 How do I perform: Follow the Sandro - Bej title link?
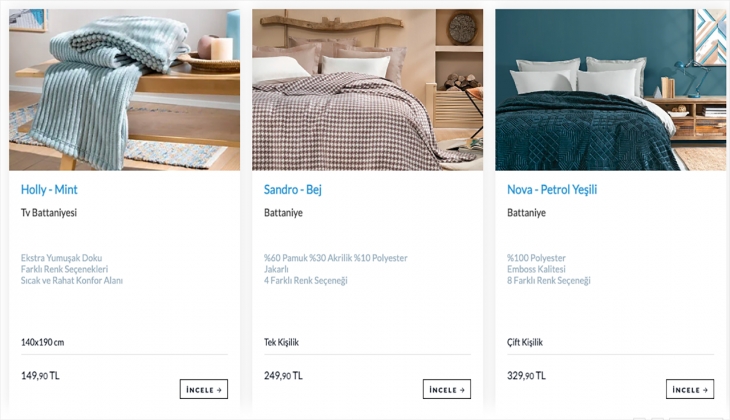[298, 189]
